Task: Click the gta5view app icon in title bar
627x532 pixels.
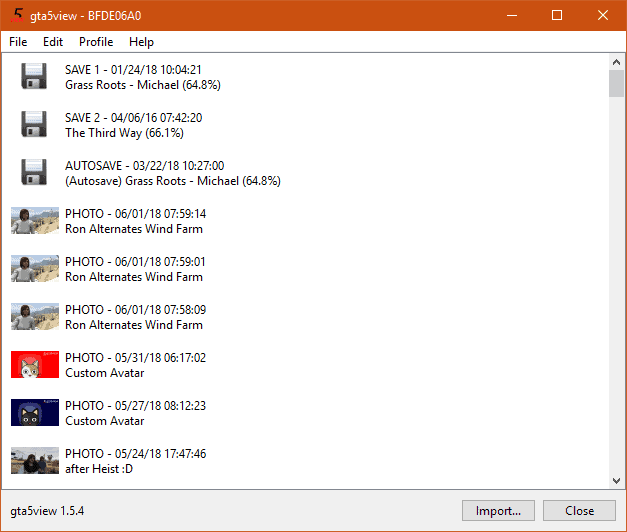Action: [x=17, y=15]
